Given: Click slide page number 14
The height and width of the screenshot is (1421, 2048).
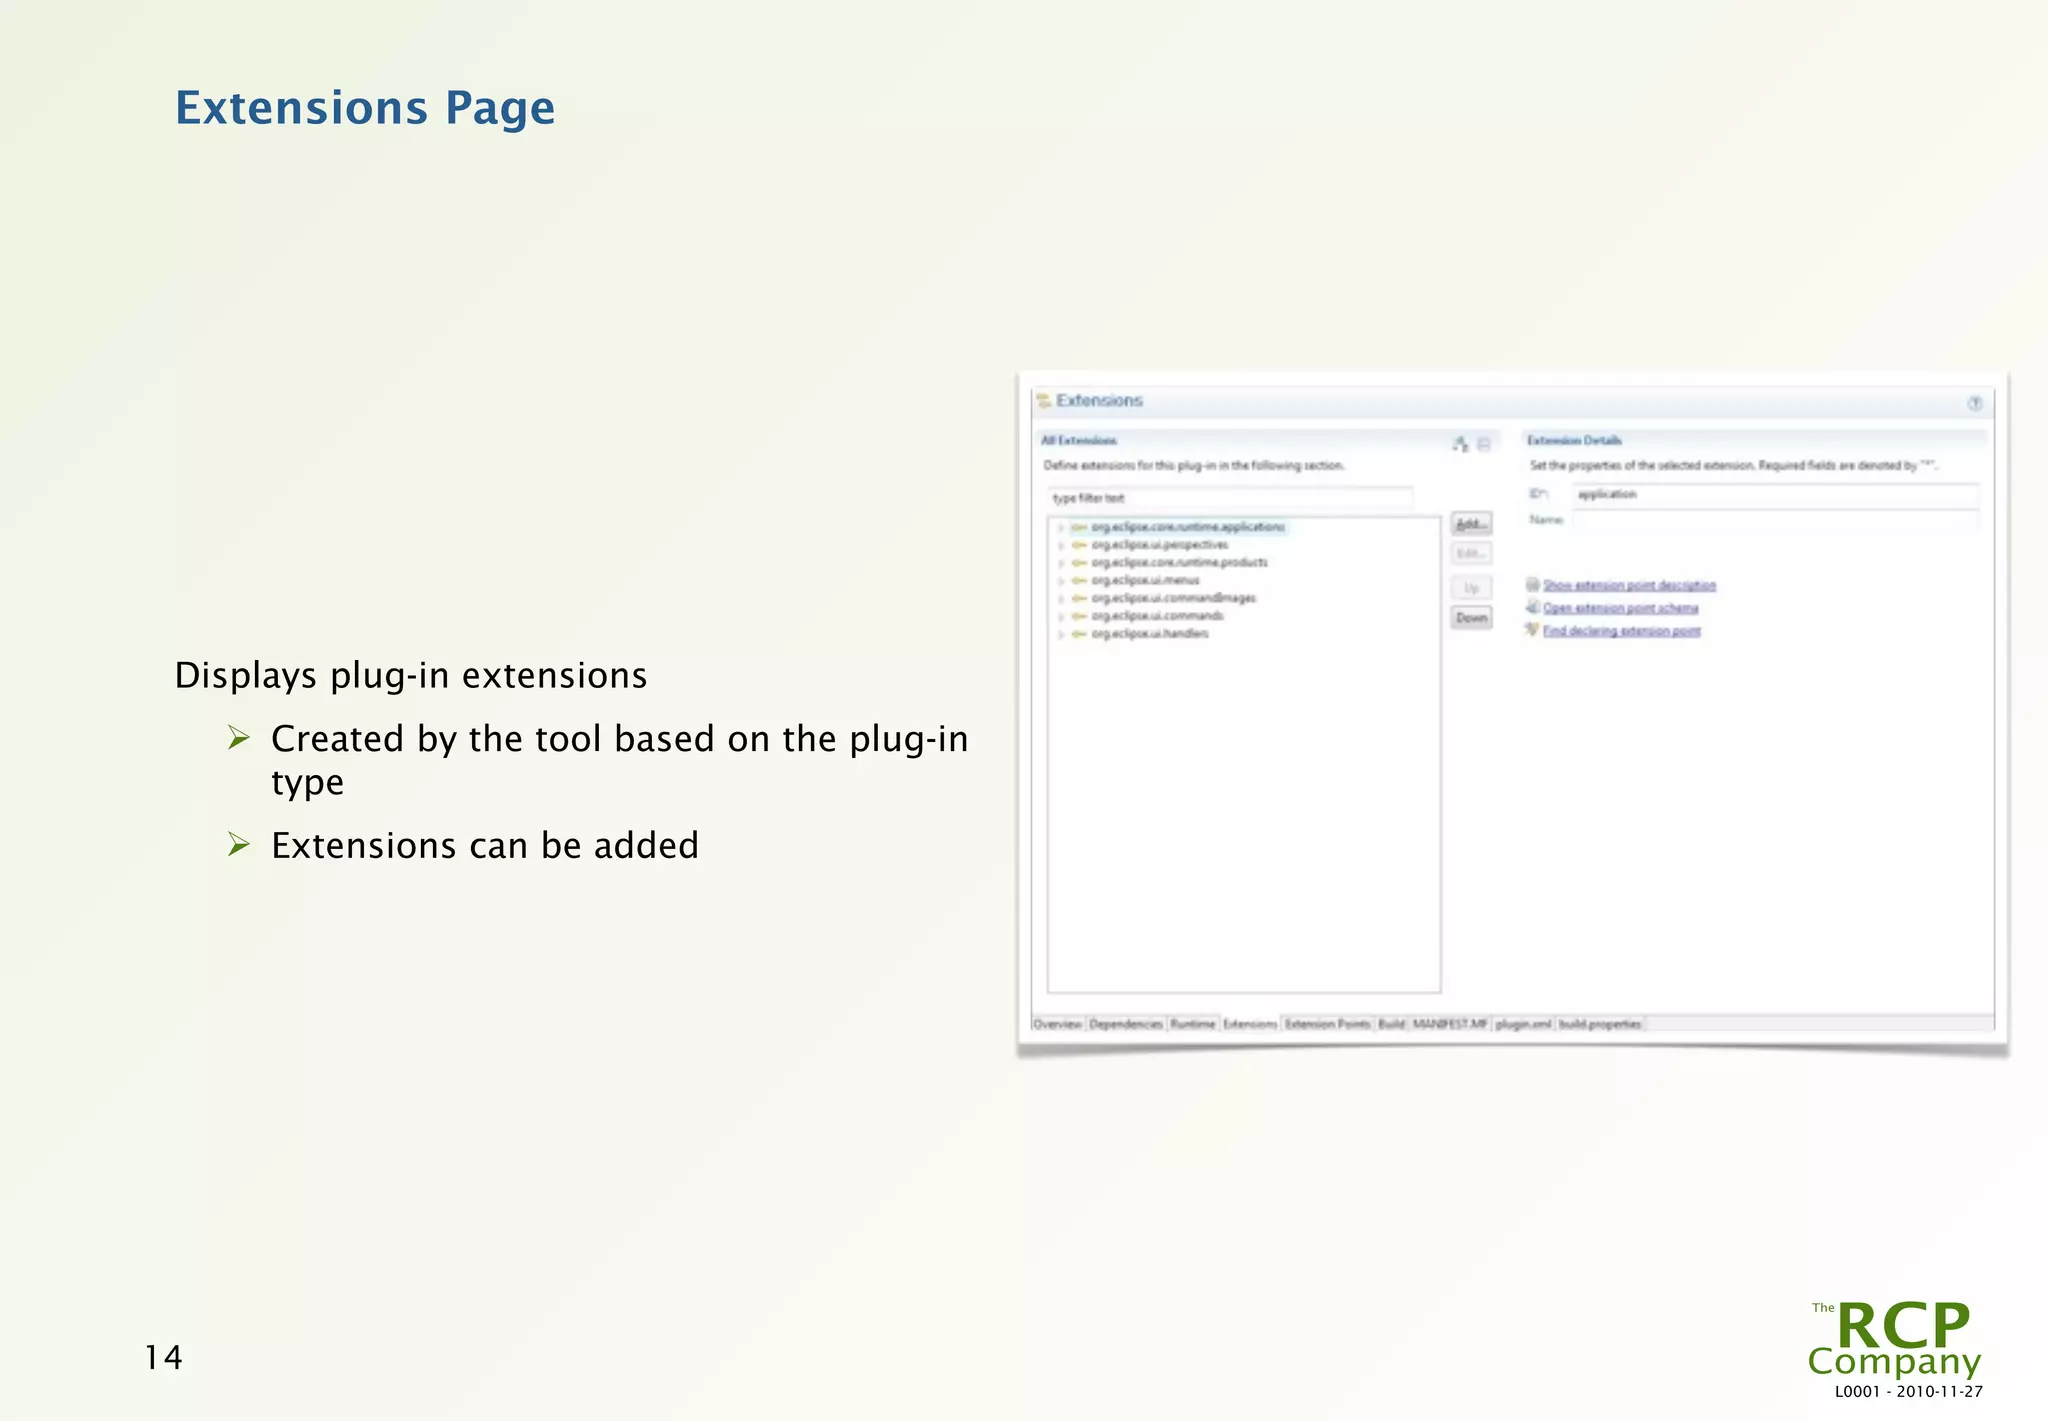Looking at the screenshot, I should point(163,1357).
